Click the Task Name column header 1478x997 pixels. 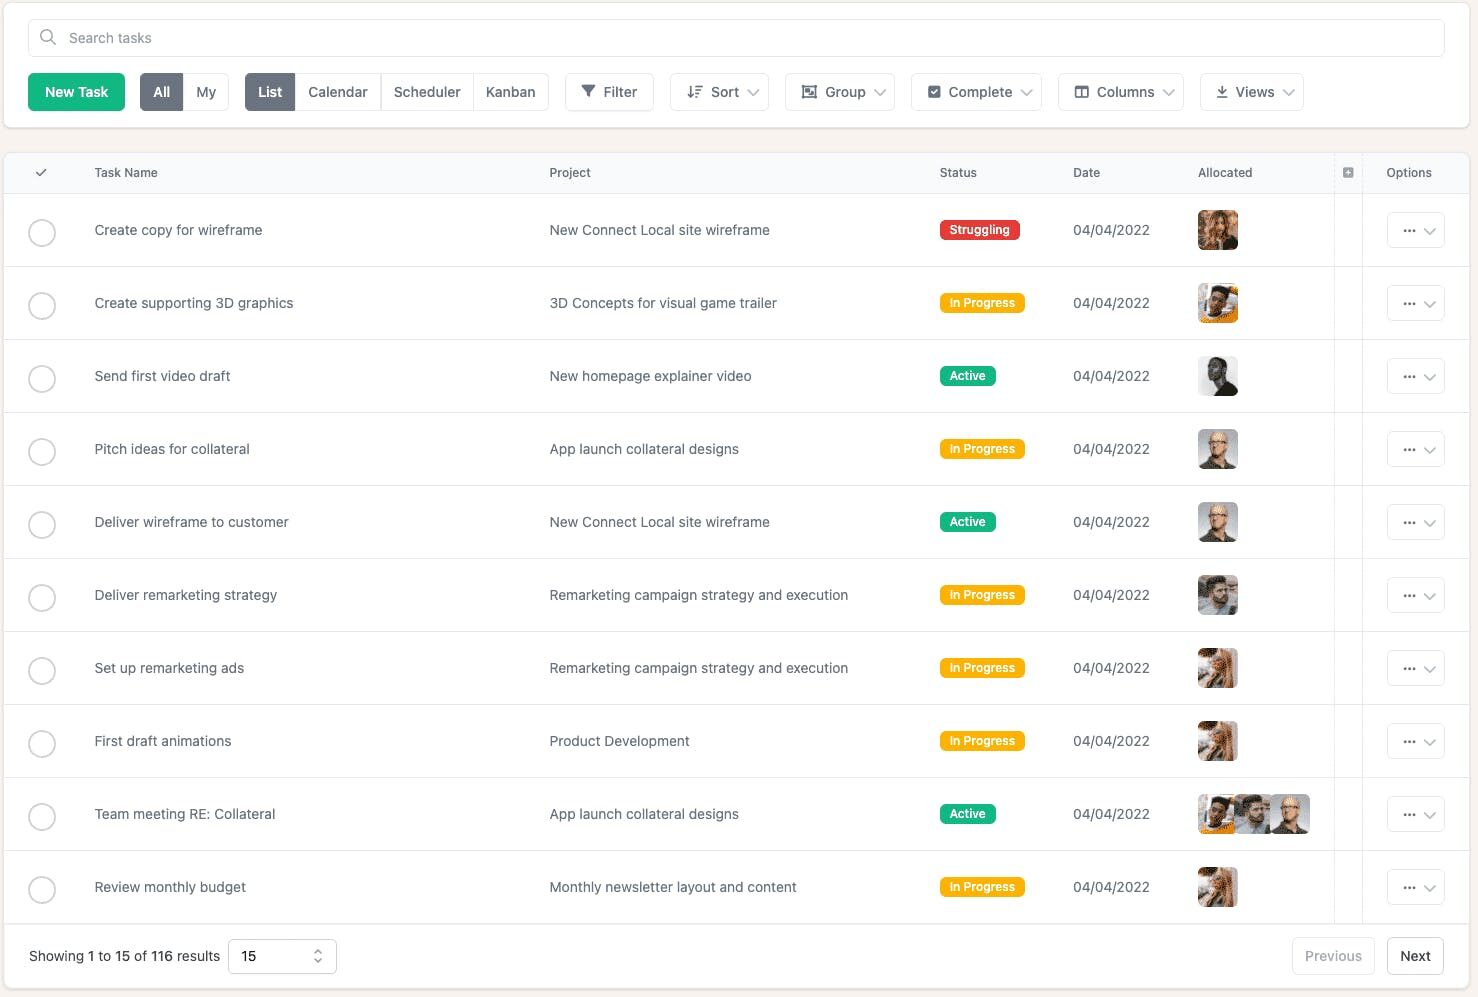tap(126, 173)
